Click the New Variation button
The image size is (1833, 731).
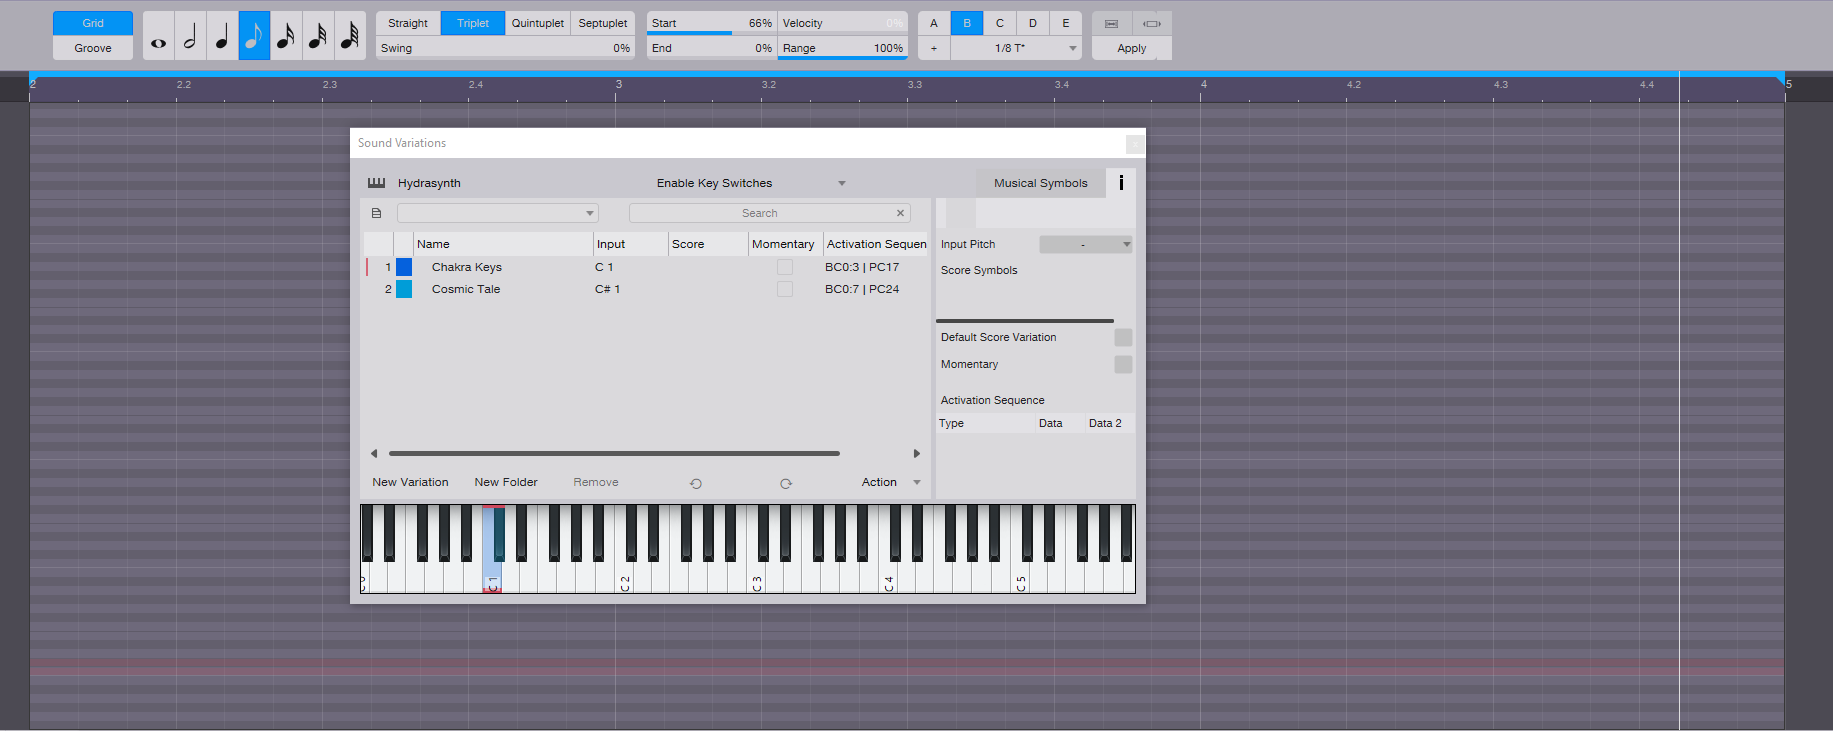(x=410, y=482)
